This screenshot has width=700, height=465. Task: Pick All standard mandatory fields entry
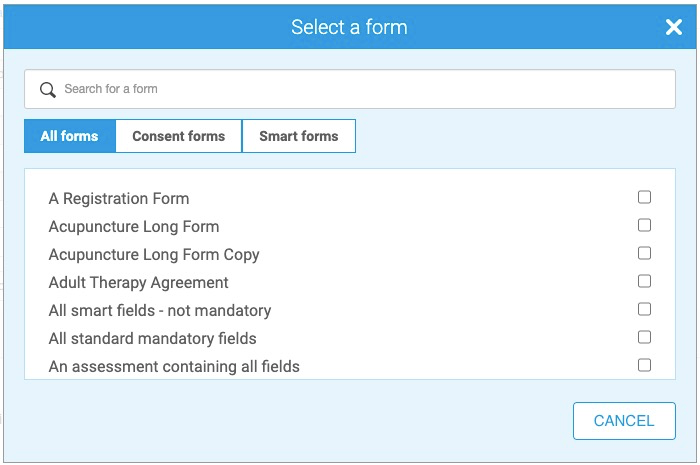point(153,339)
